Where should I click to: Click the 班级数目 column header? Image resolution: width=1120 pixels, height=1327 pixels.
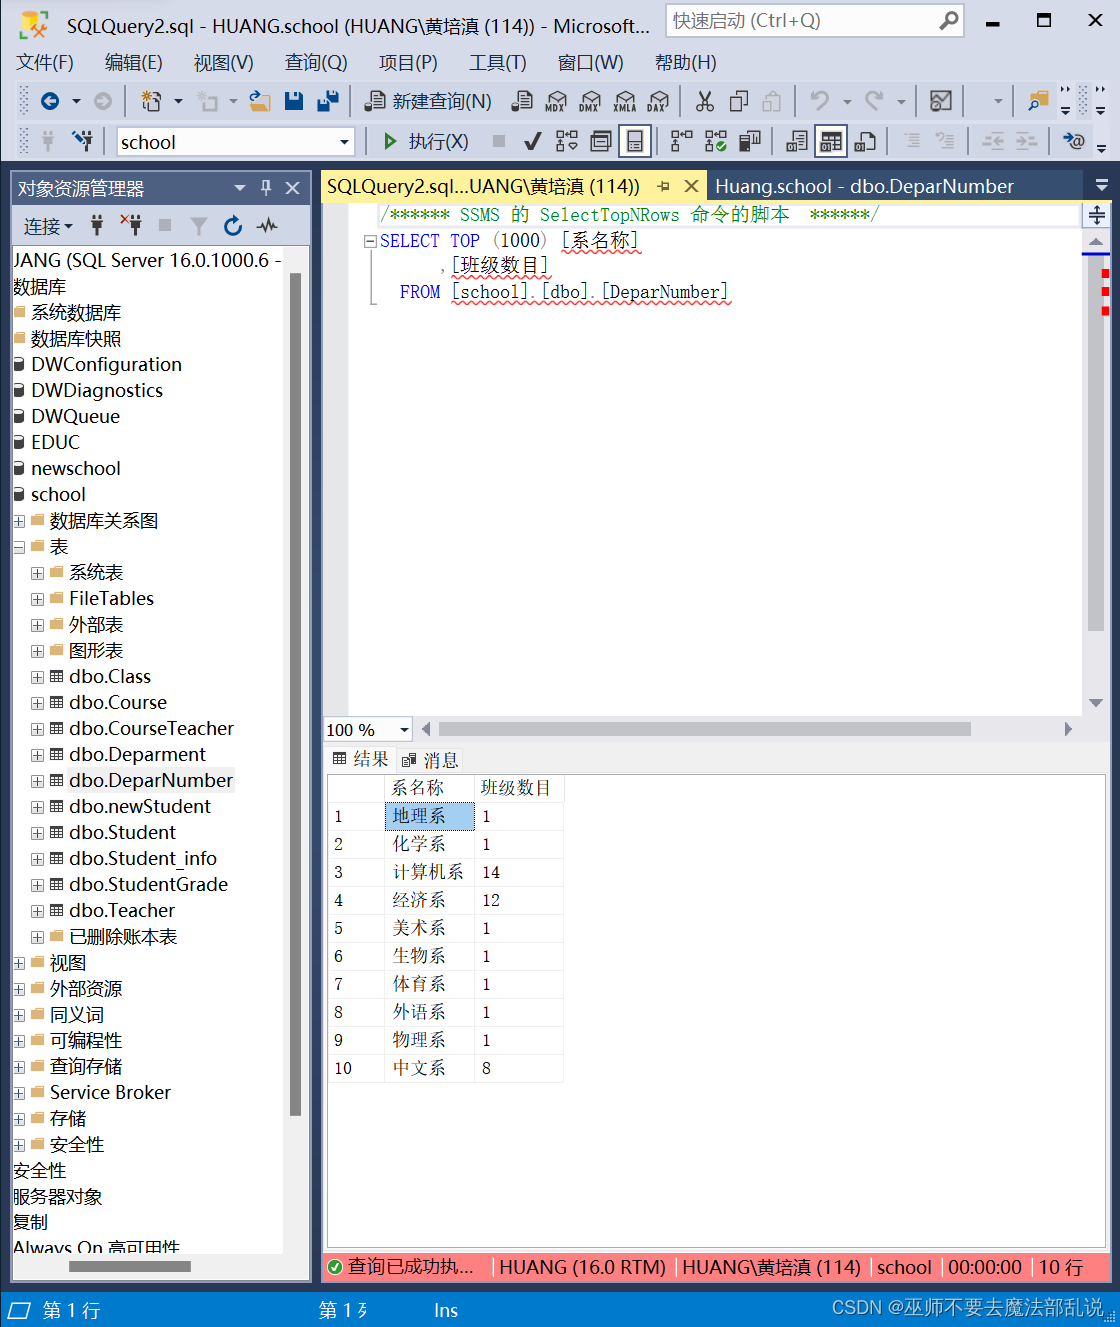(518, 788)
